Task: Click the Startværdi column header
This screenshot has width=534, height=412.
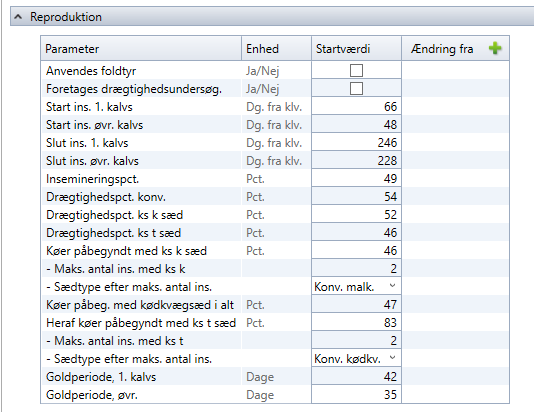Action: click(356, 49)
